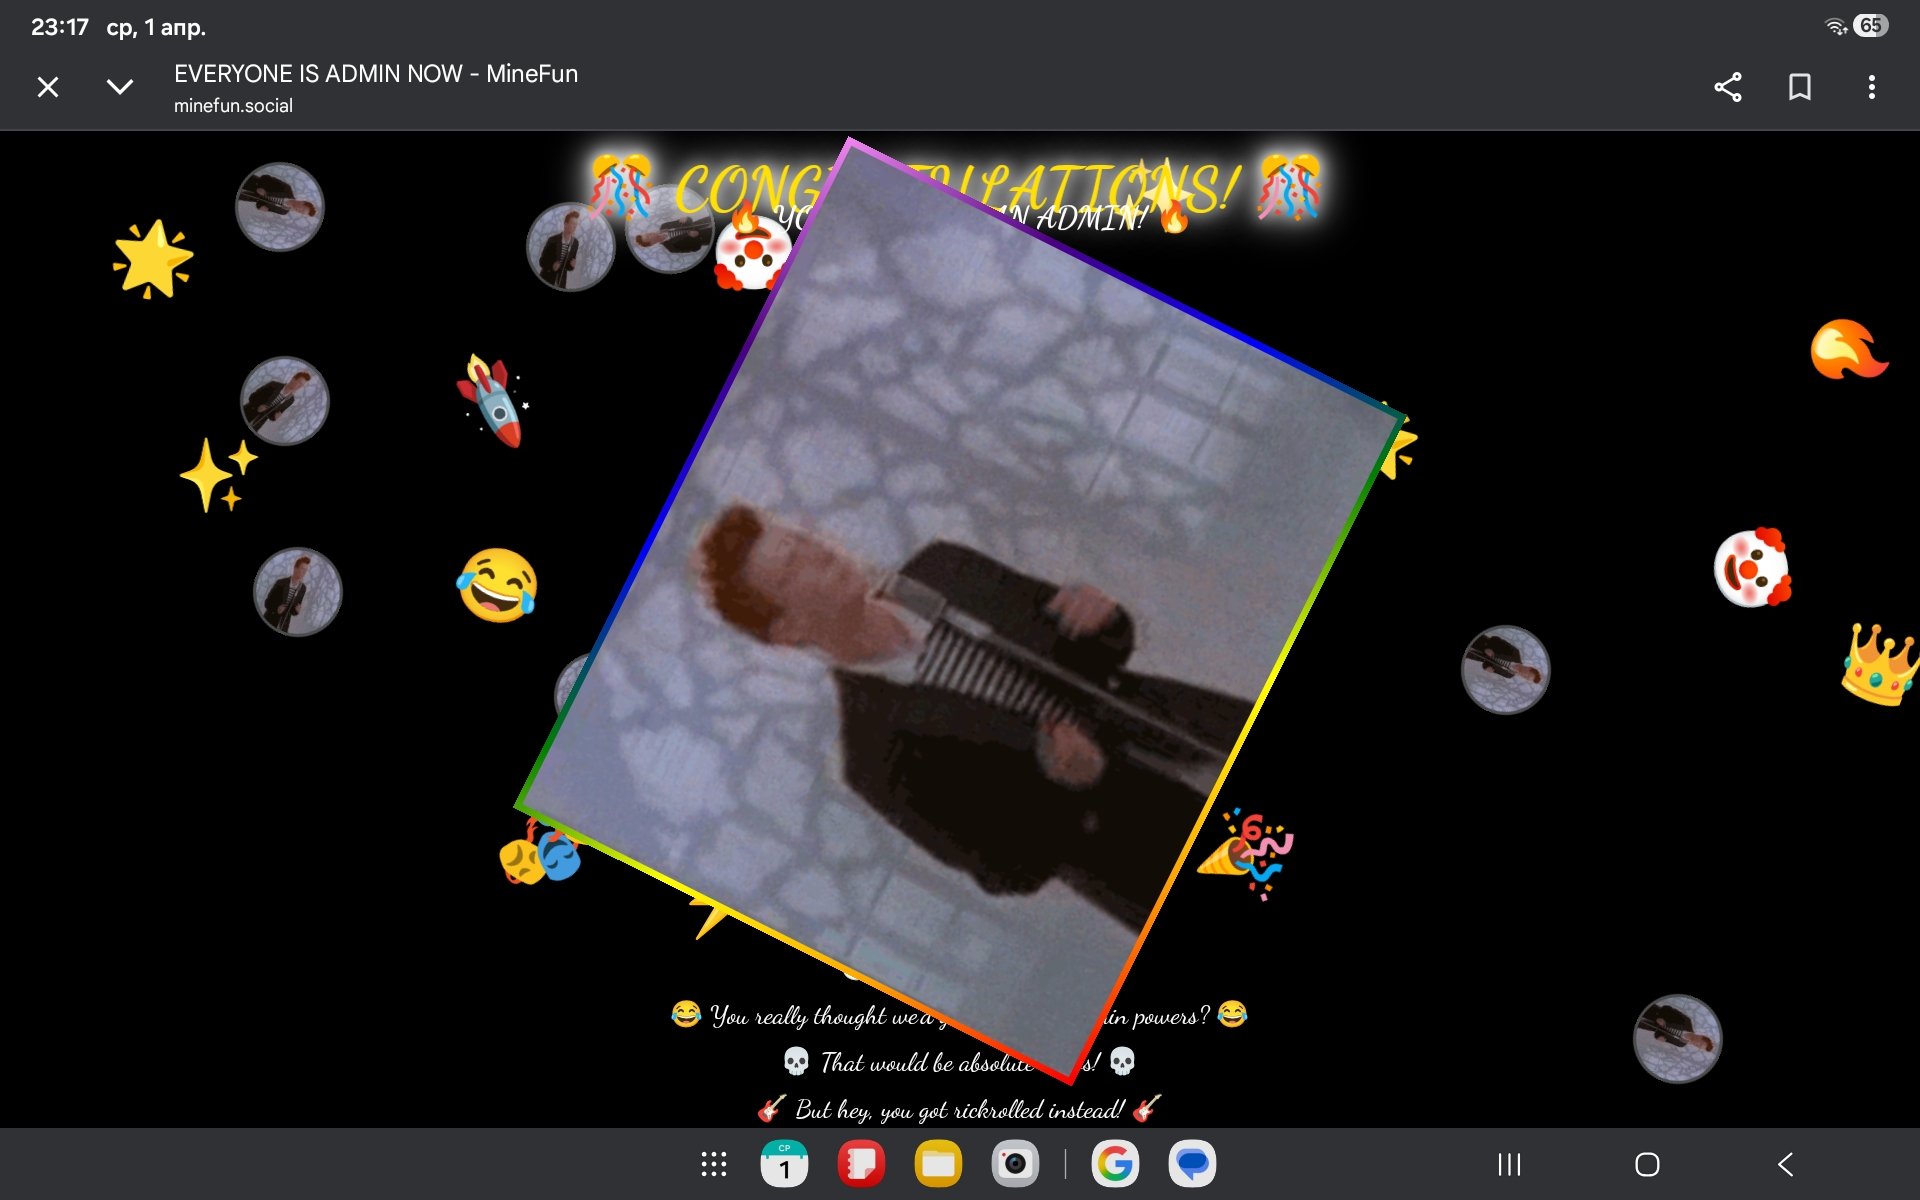Launch the Calendar app from taskbar

click(x=785, y=1164)
